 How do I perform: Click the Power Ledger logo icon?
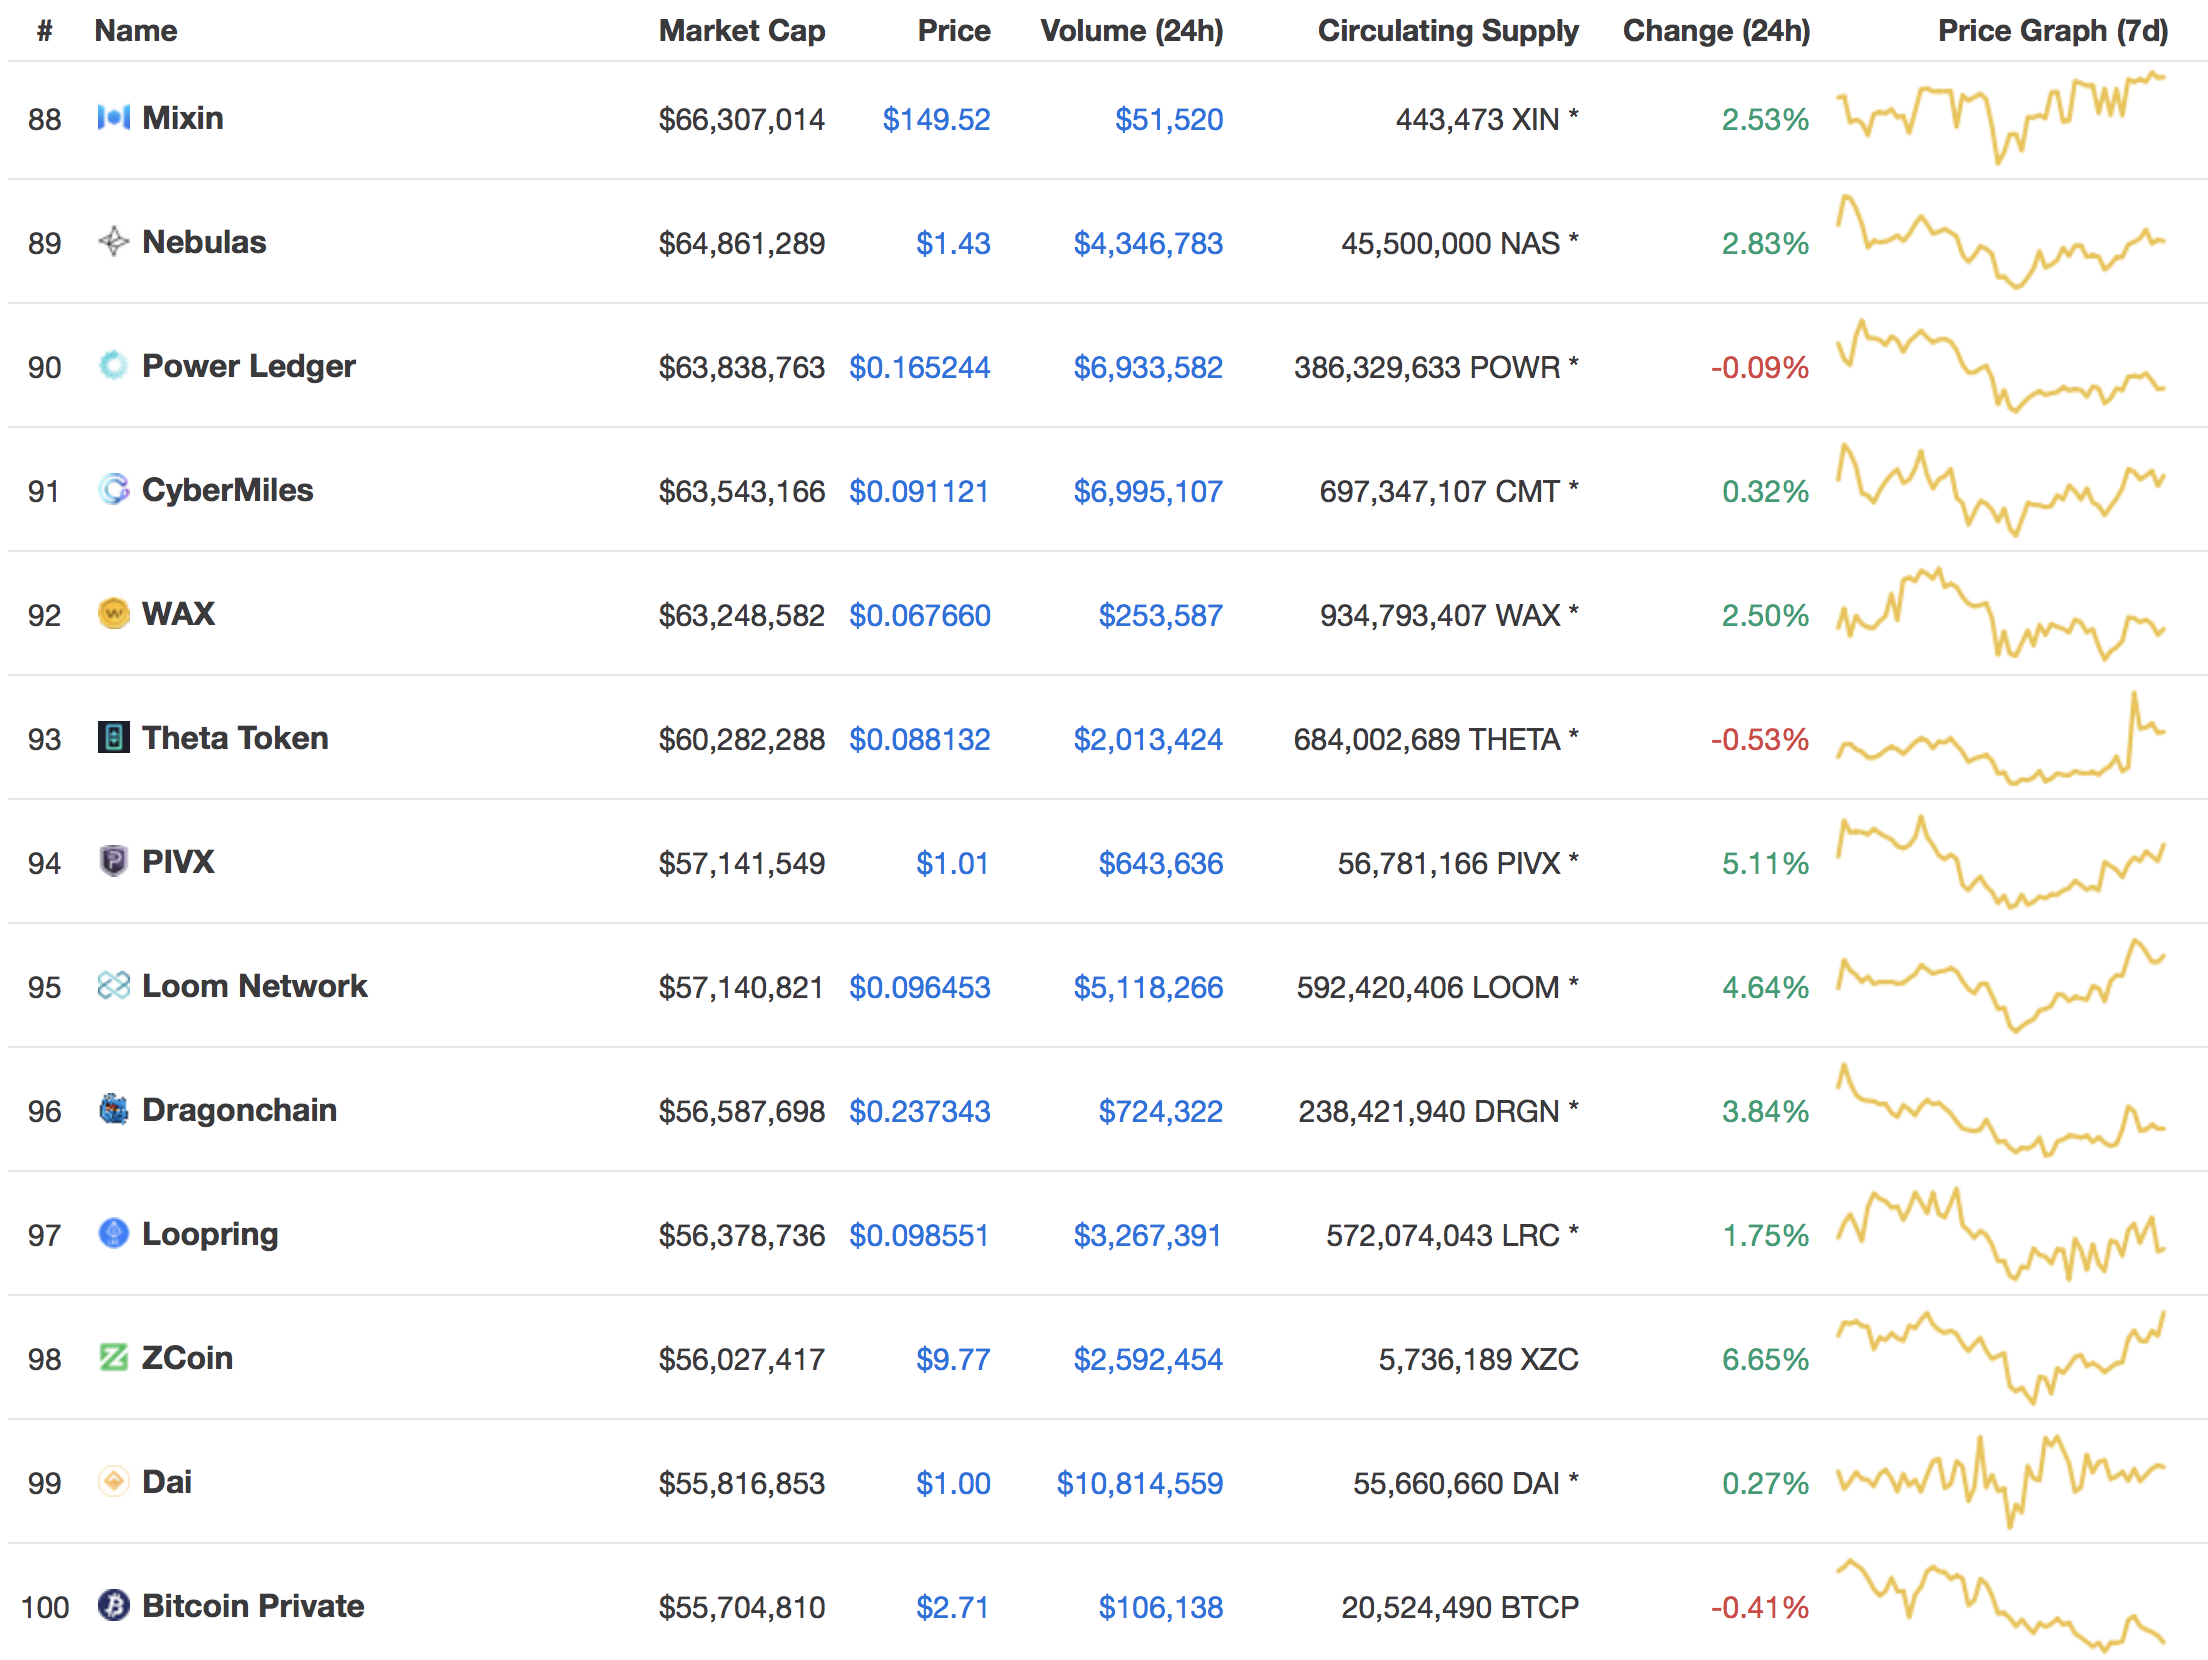114,366
